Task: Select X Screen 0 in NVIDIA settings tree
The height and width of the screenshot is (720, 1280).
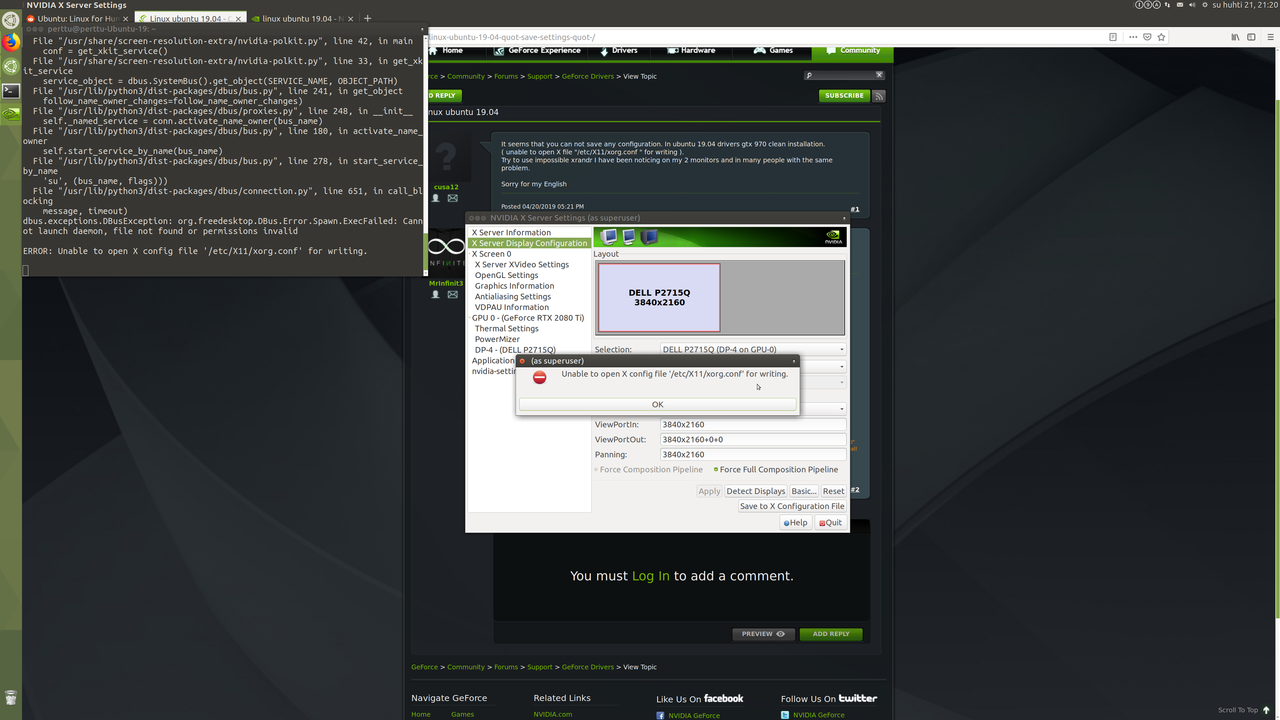Action: click(x=491, y=254)
